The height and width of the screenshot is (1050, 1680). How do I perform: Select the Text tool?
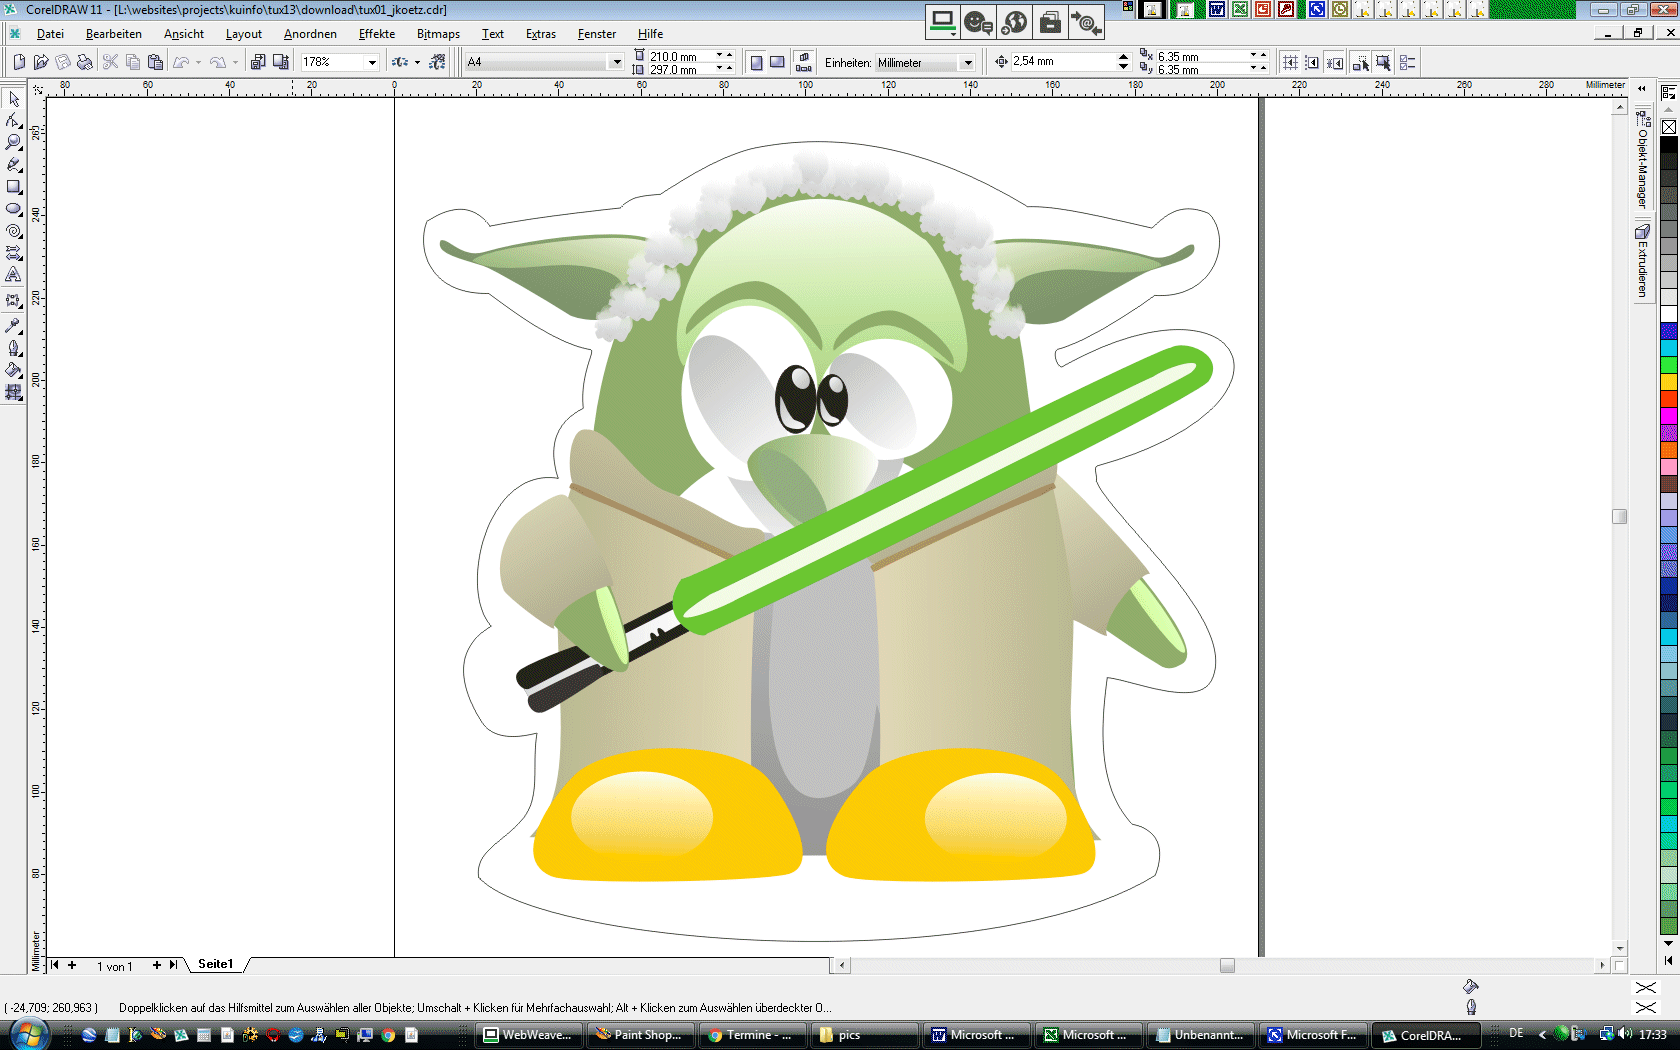tap(14, 275)
